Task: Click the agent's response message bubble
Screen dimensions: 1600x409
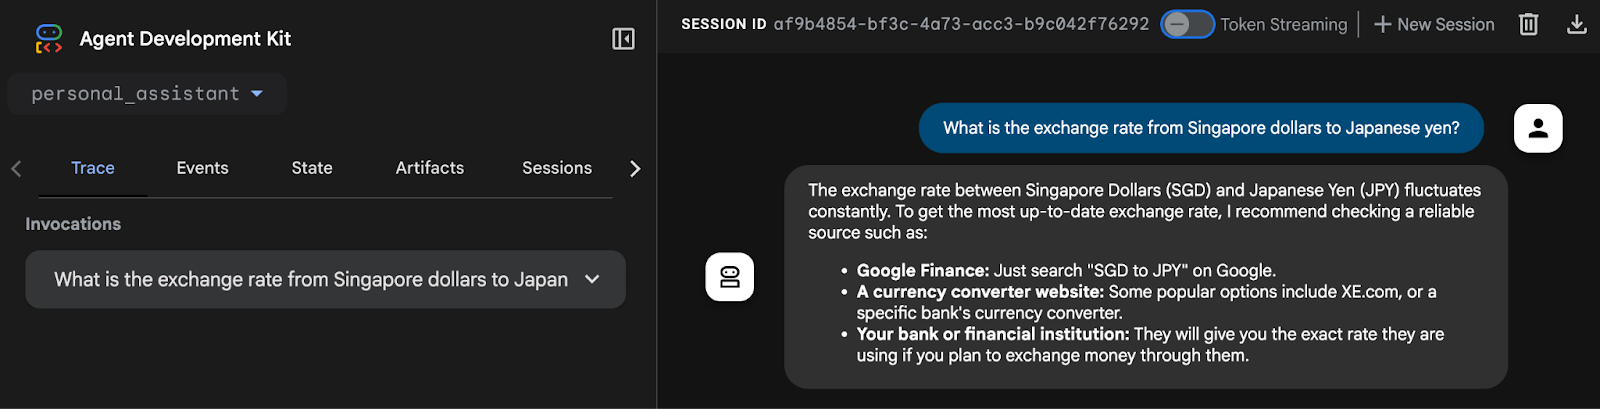Action: click(1145, 276)
